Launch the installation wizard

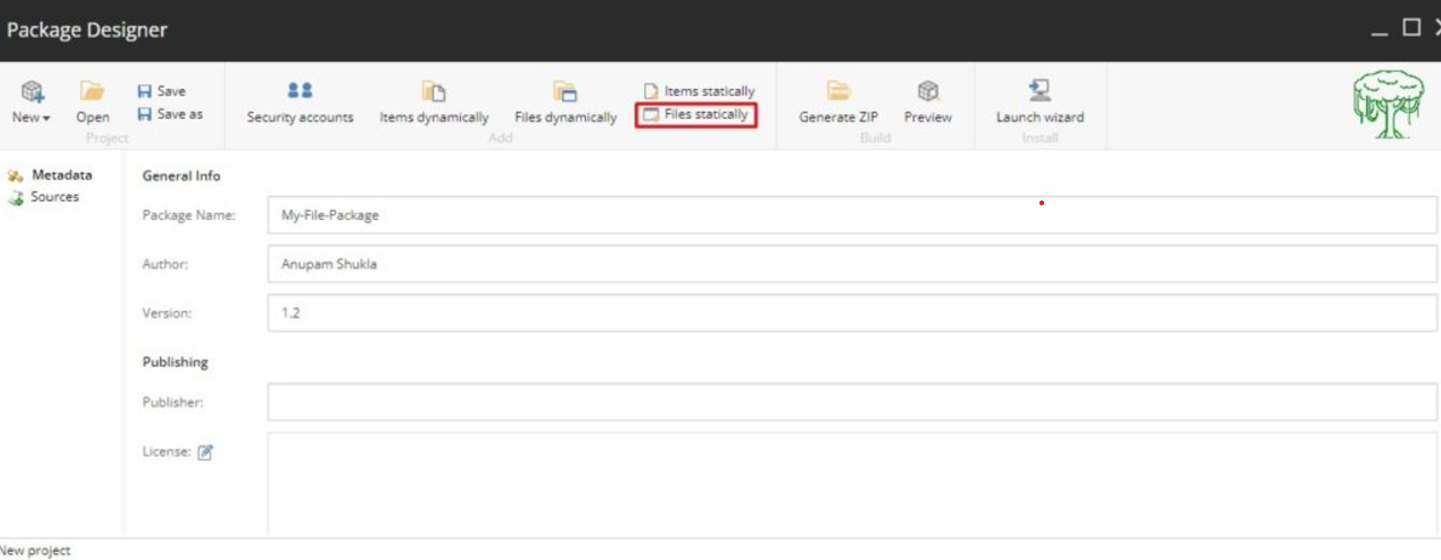1039,102
